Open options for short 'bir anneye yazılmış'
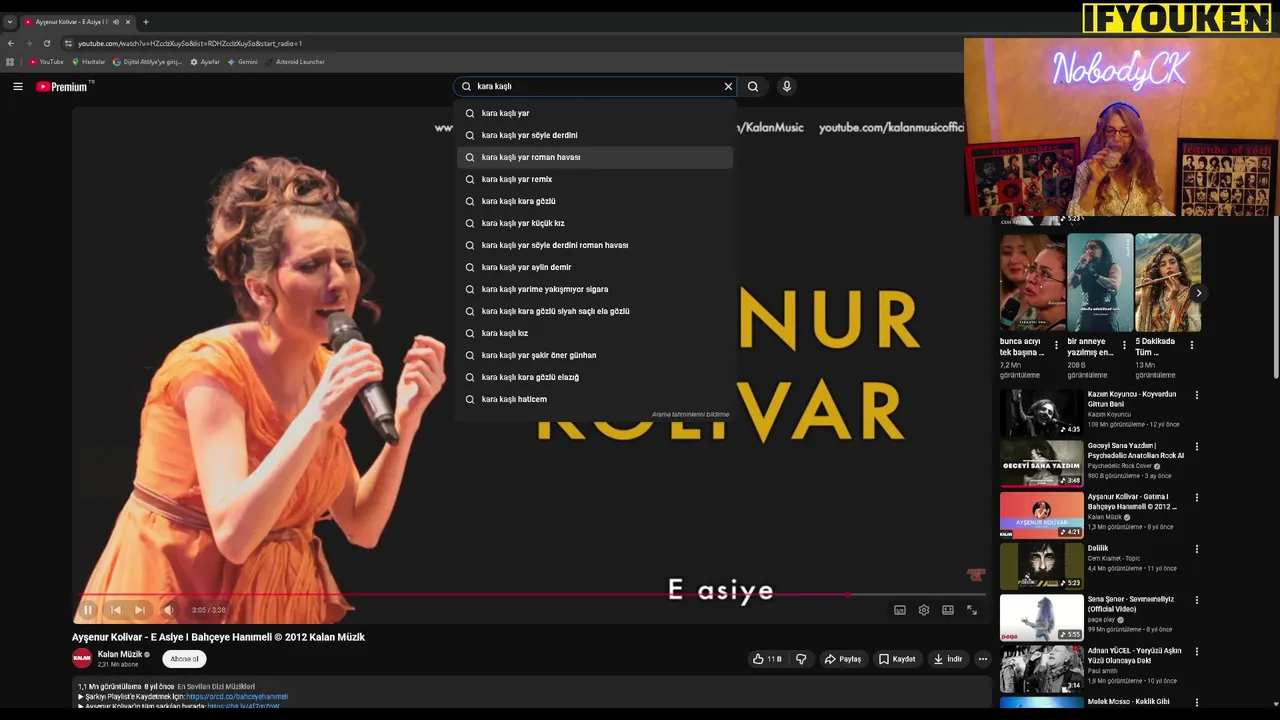 [x=1124, y=345]
